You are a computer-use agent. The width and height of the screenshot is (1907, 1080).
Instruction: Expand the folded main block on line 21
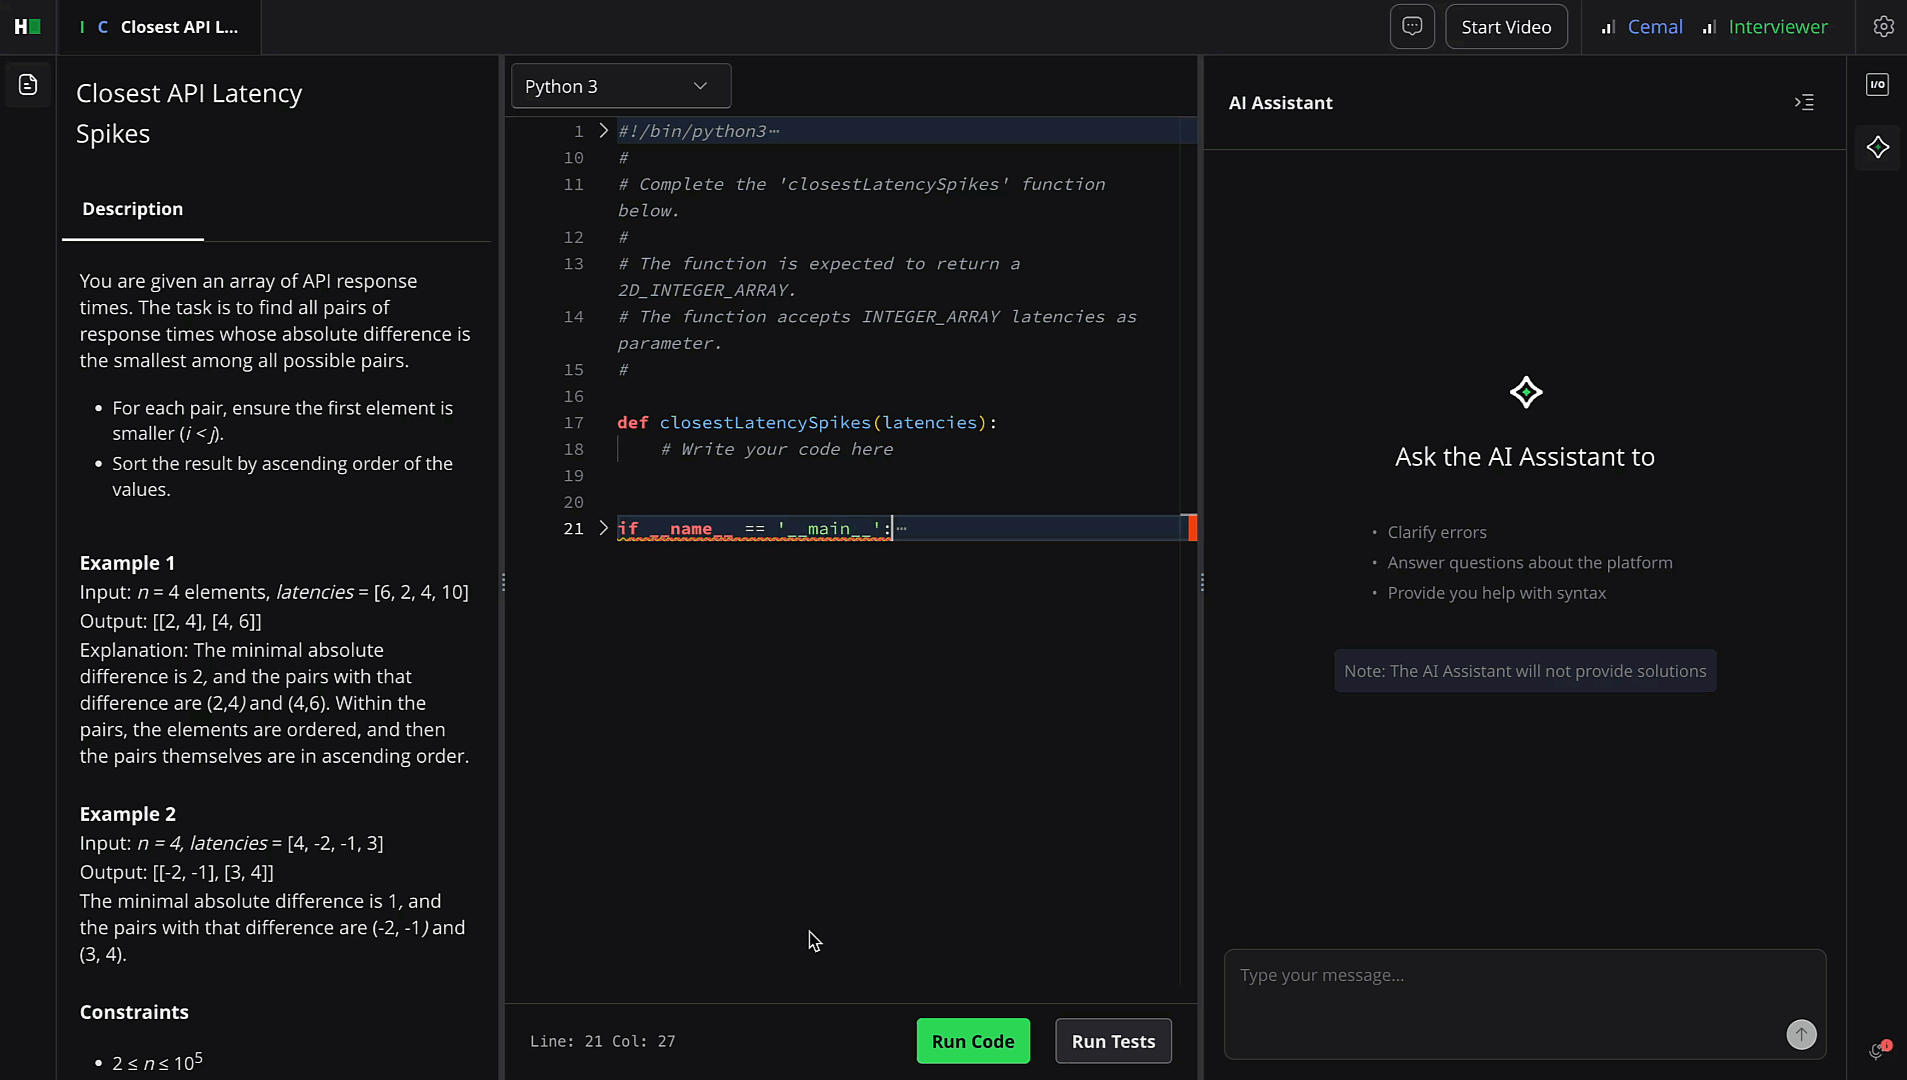click(x=602, y=528)
